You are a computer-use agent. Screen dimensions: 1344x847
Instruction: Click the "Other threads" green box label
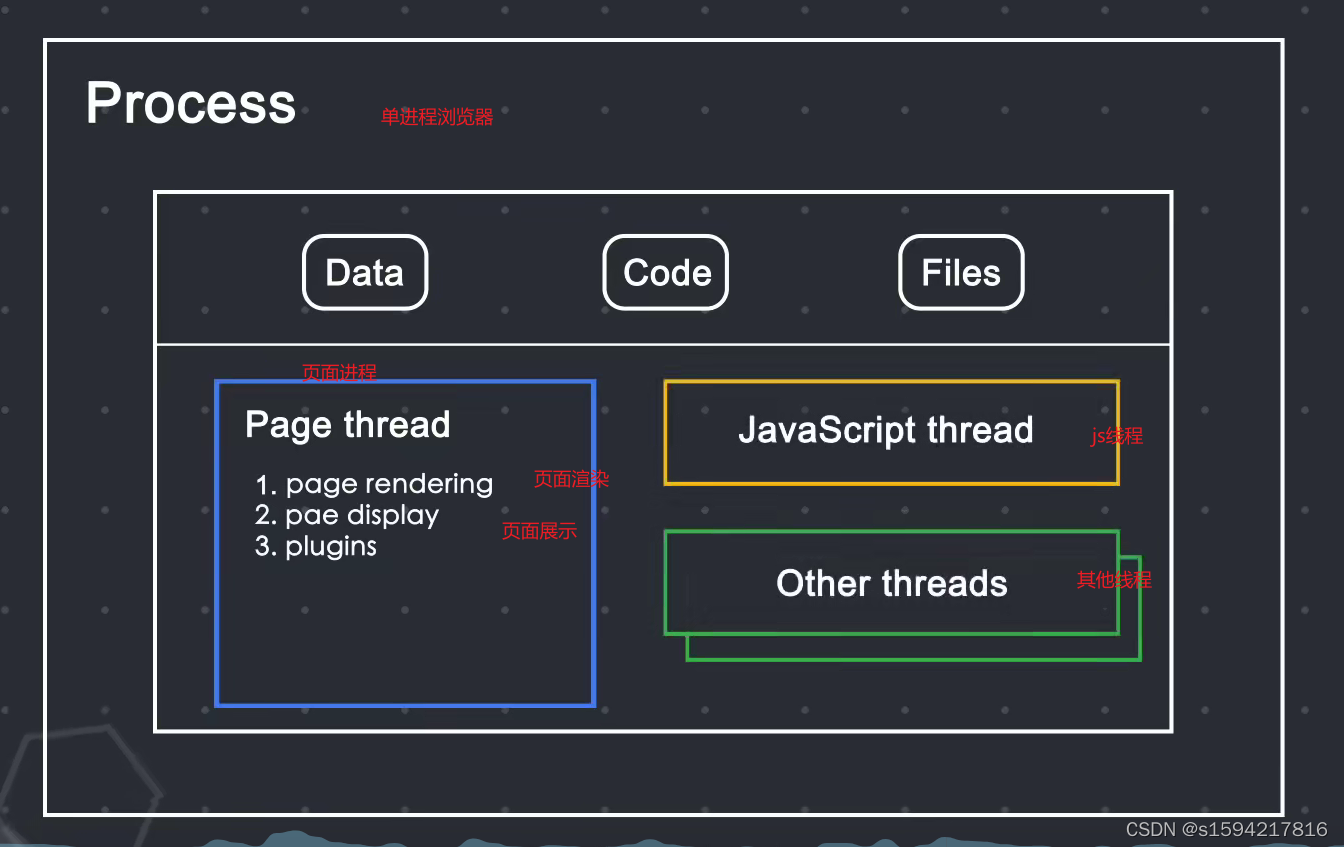892,583
